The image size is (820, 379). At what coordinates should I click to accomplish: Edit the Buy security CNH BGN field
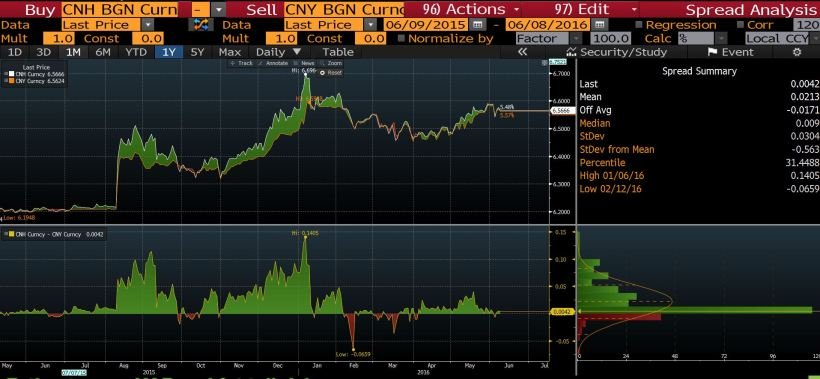pyautogui.click(x=119, y=9)
